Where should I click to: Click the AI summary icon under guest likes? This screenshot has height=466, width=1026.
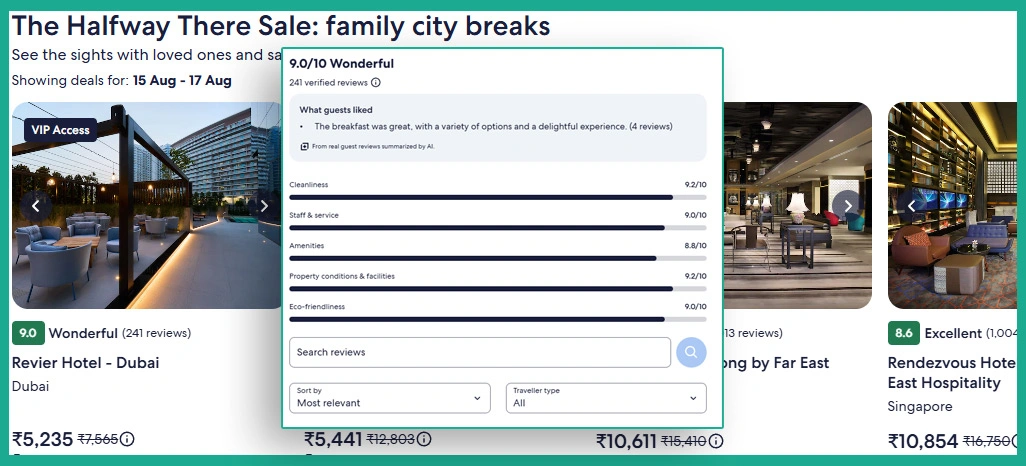click(x=304, y=147)
